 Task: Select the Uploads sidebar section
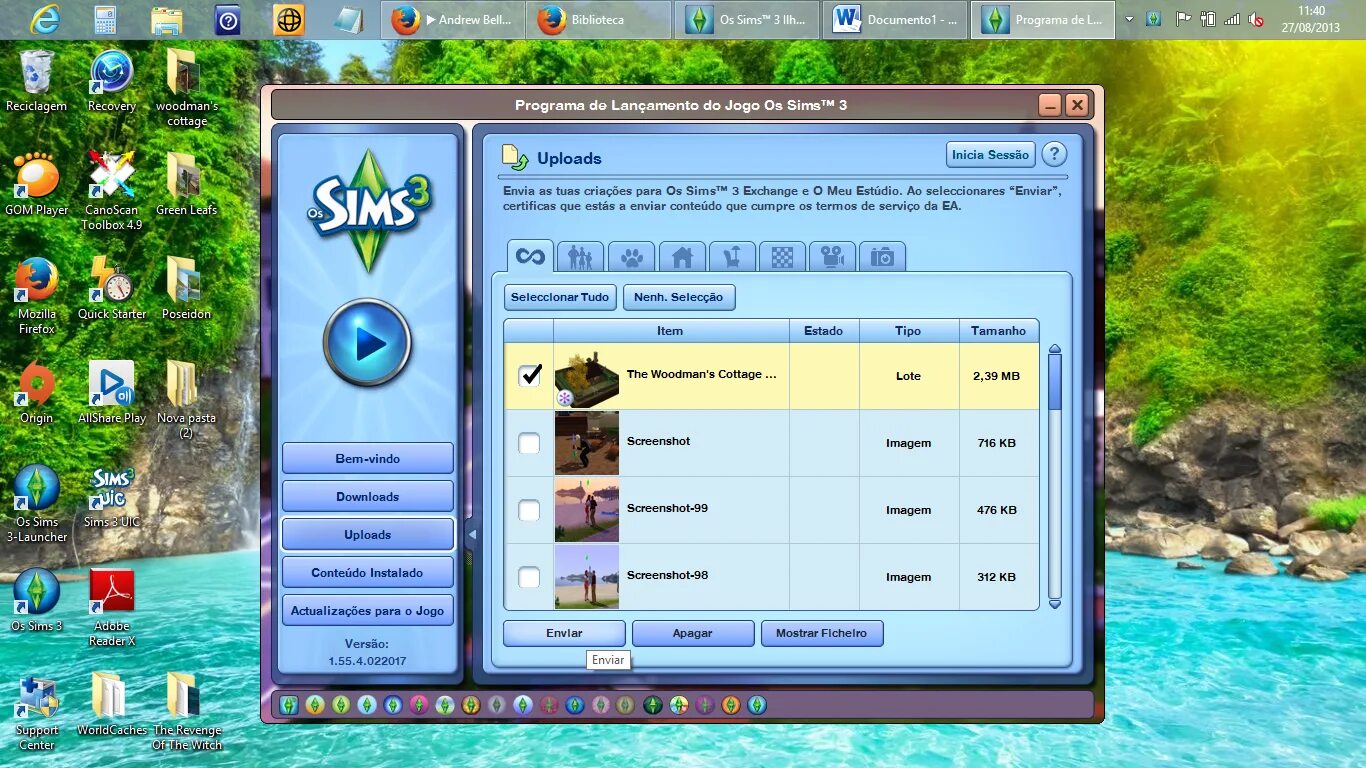[x=367, y=535]
